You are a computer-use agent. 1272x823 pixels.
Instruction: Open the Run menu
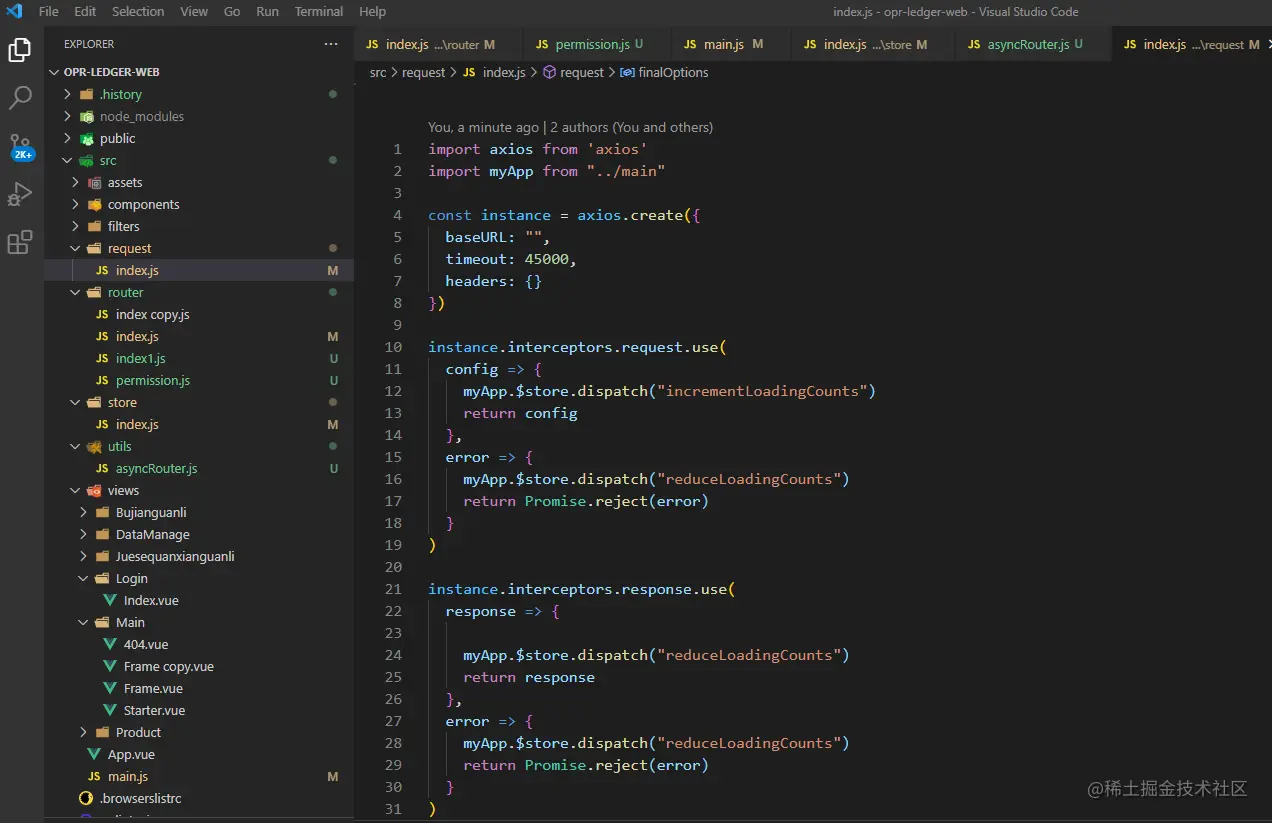pyautogui.click(x=267, y=12)
